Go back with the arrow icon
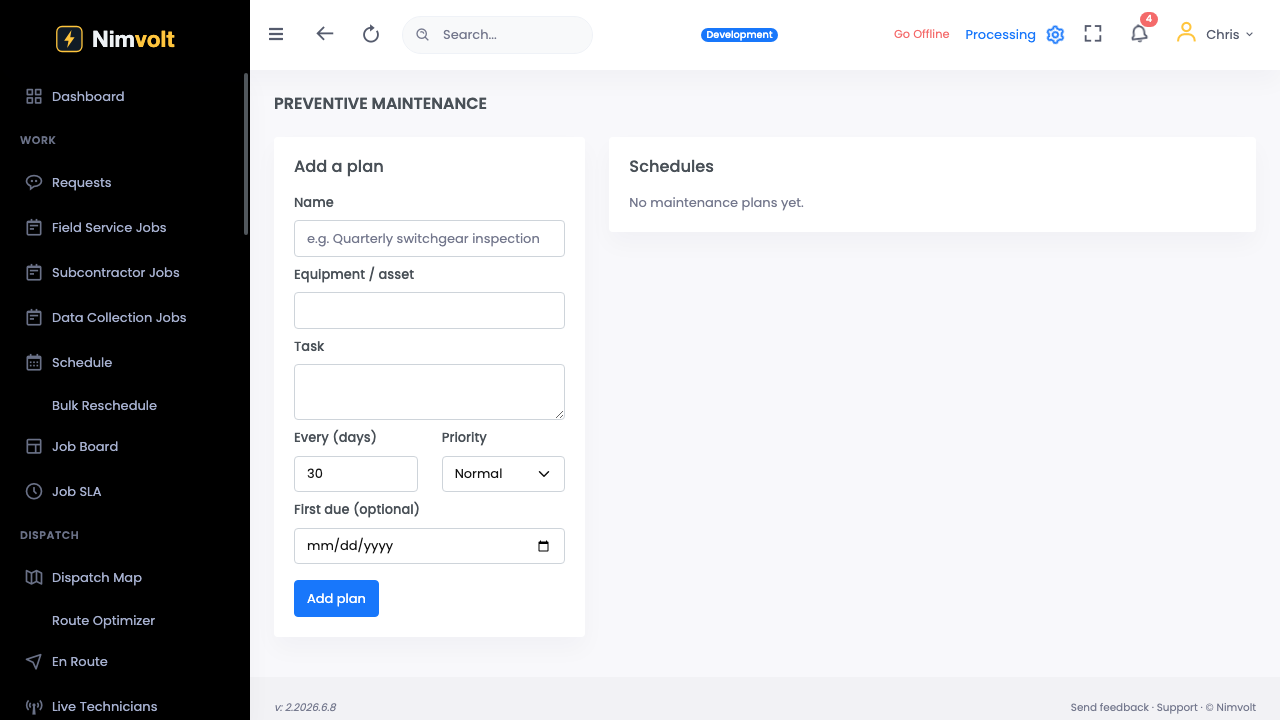 point(324,34)
